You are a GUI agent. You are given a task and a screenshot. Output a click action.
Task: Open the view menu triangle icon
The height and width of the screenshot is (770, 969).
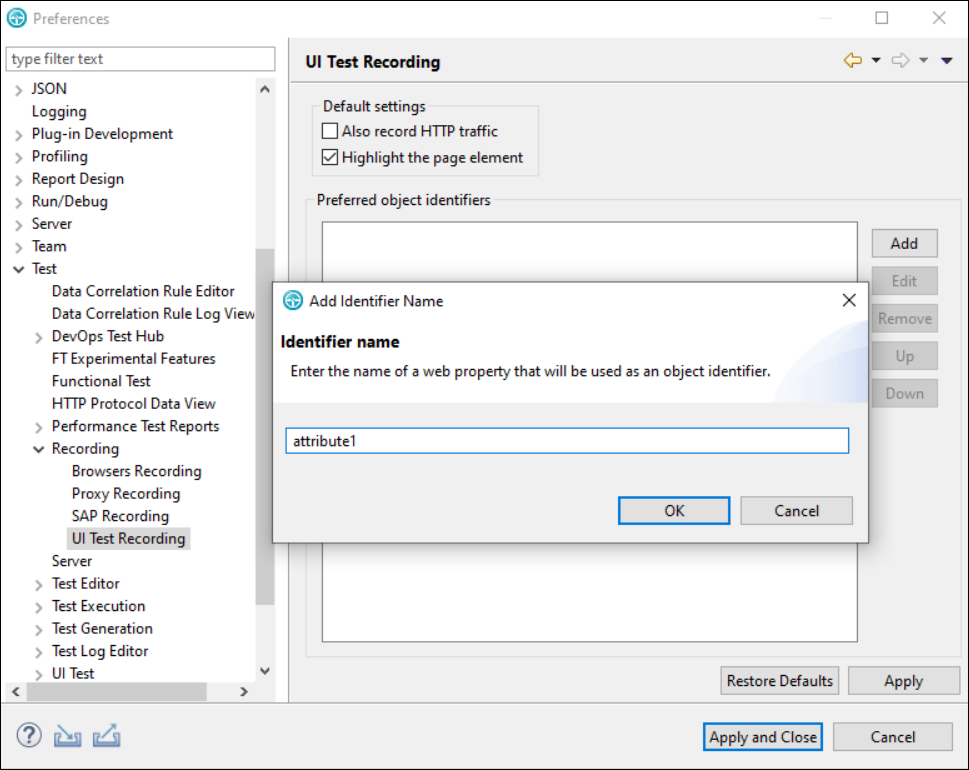[x=946, y=60]
